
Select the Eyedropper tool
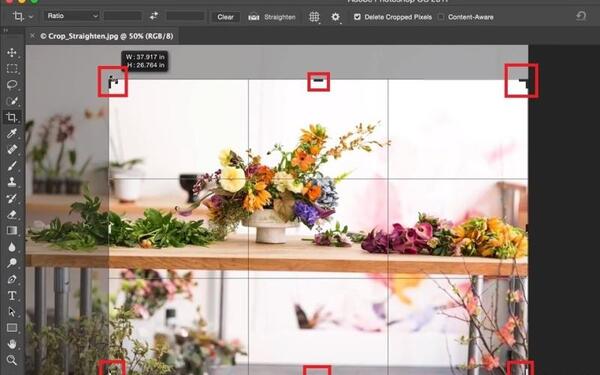click(x=12, y=133)
